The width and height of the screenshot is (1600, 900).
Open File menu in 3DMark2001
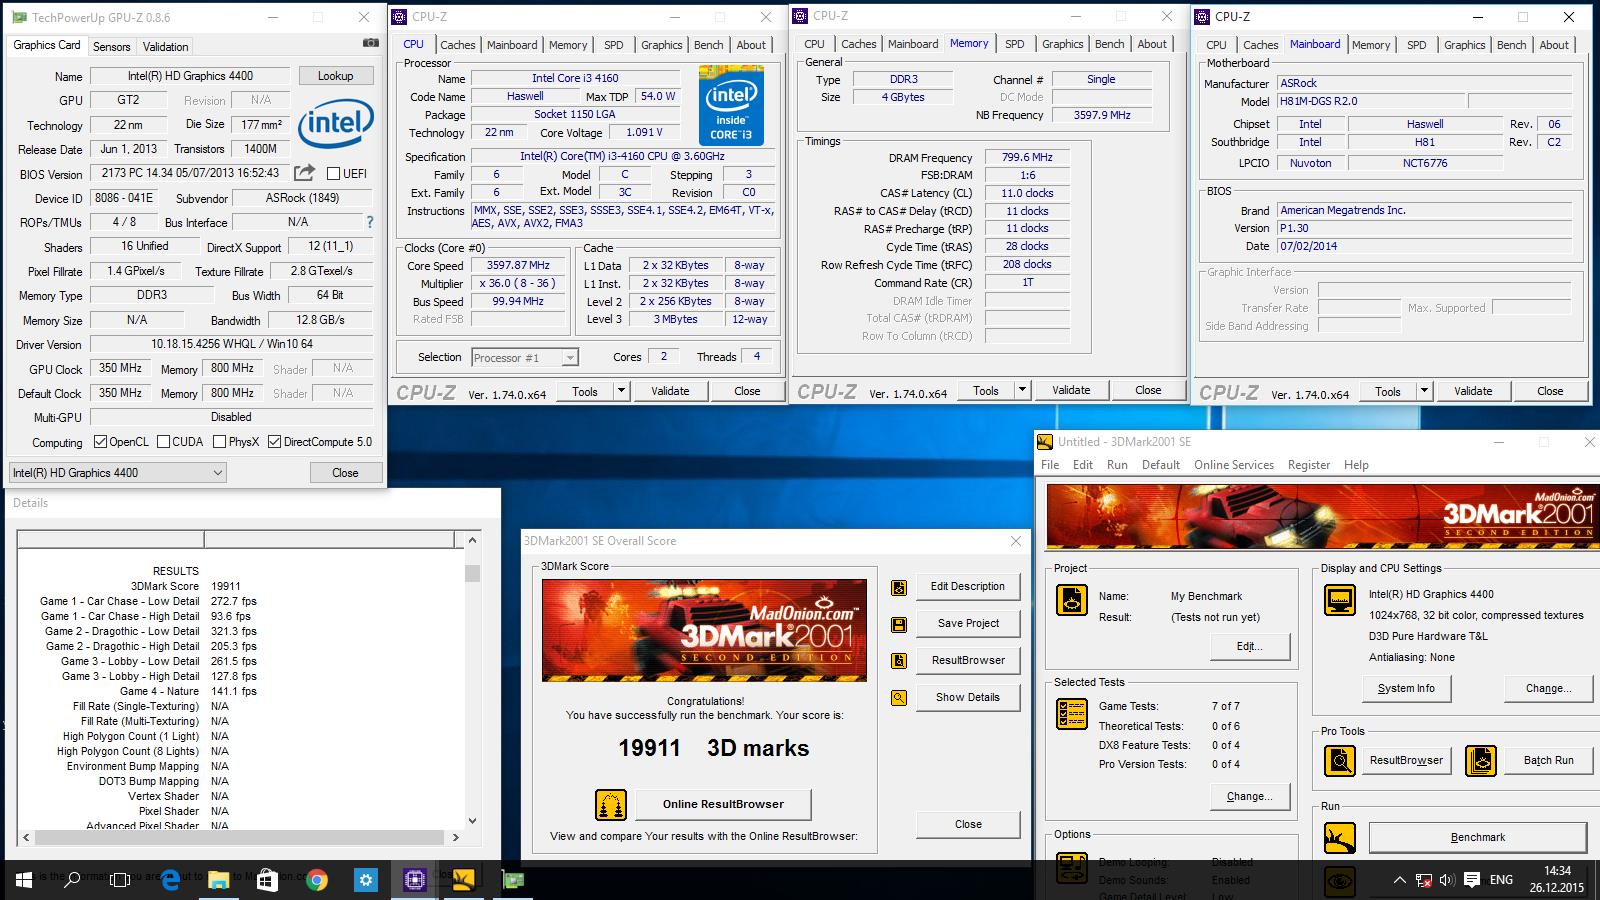point(1050,465)
